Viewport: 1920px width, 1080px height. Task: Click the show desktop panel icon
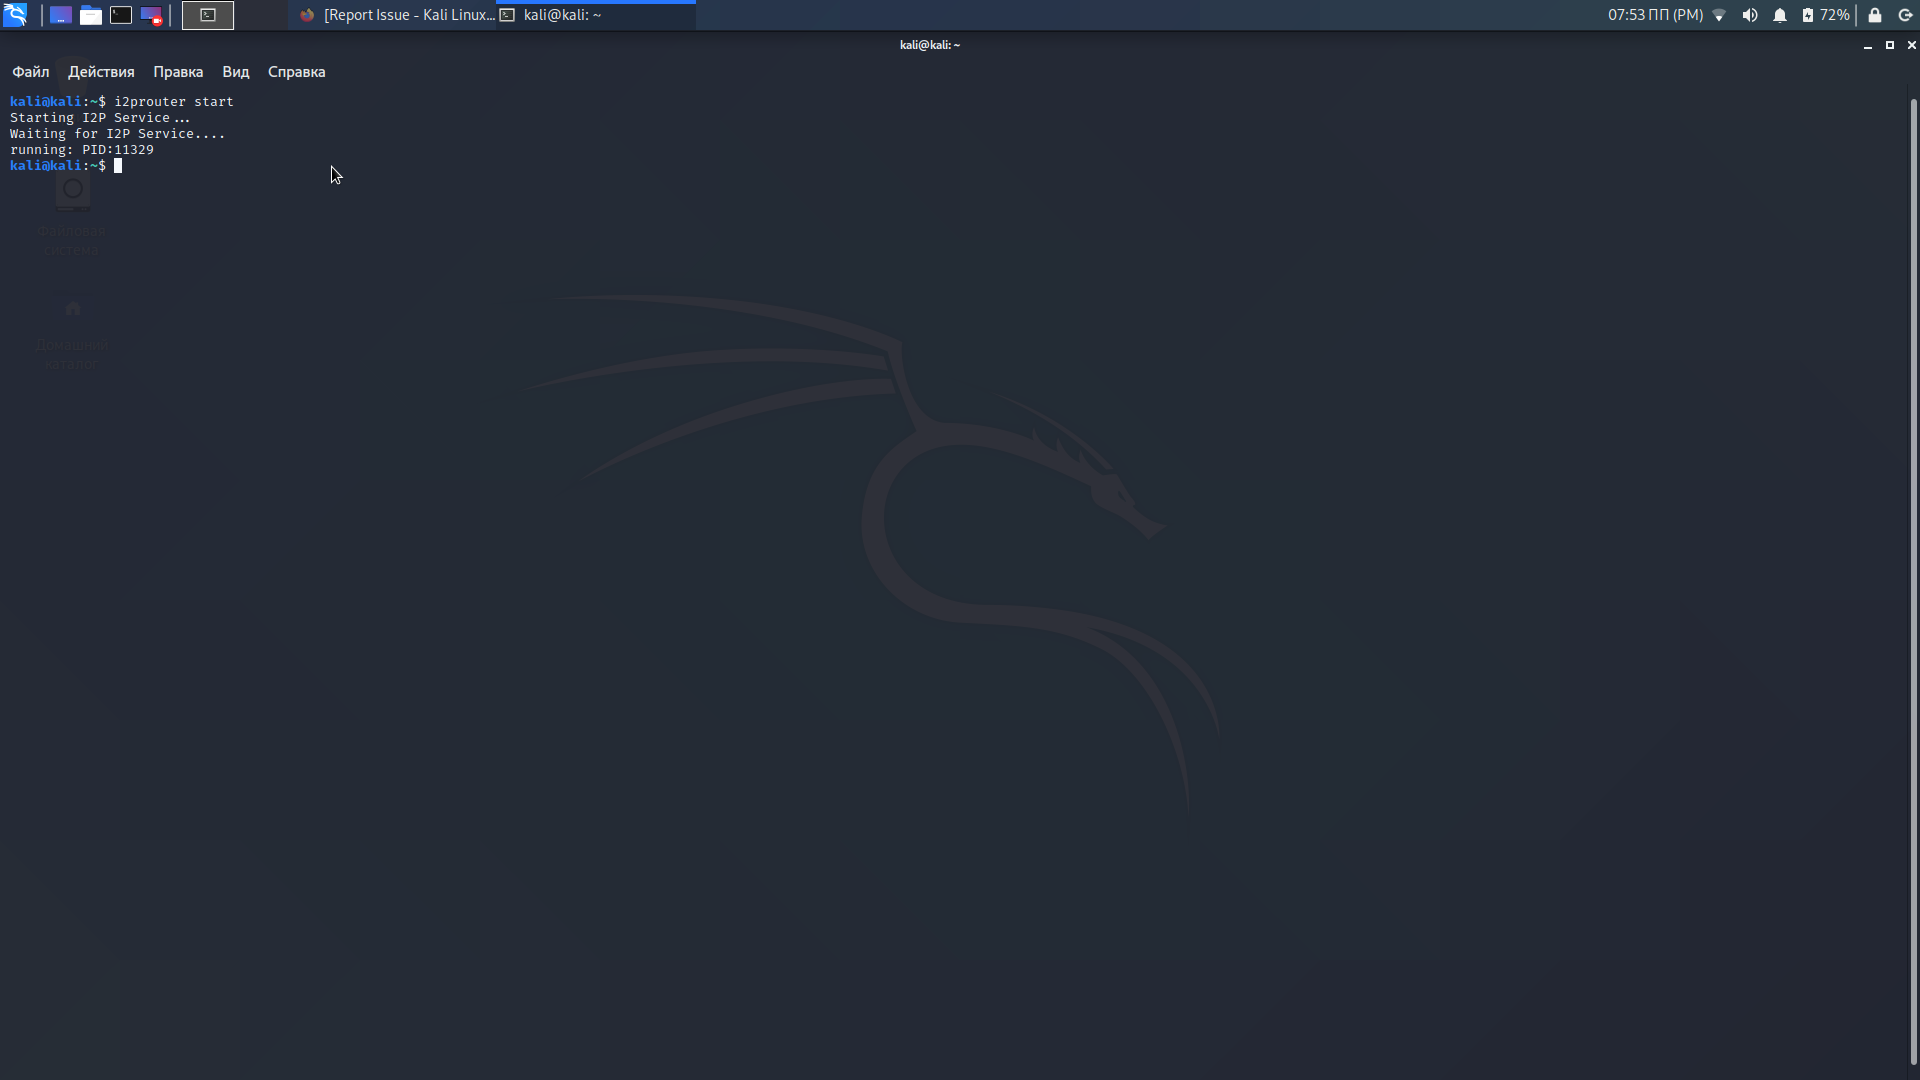(x=61, y=15)
